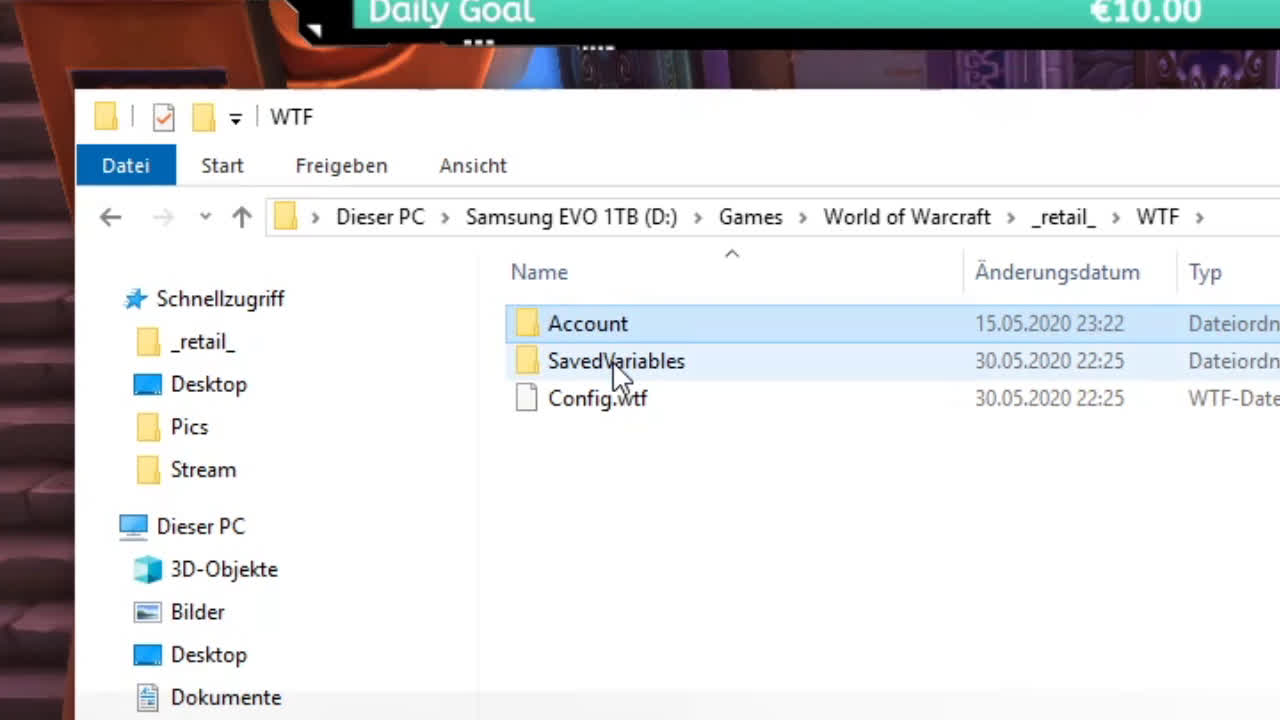
Task: Navigate to World of Warcraft in breadcrumb
Action: (906, 217)
